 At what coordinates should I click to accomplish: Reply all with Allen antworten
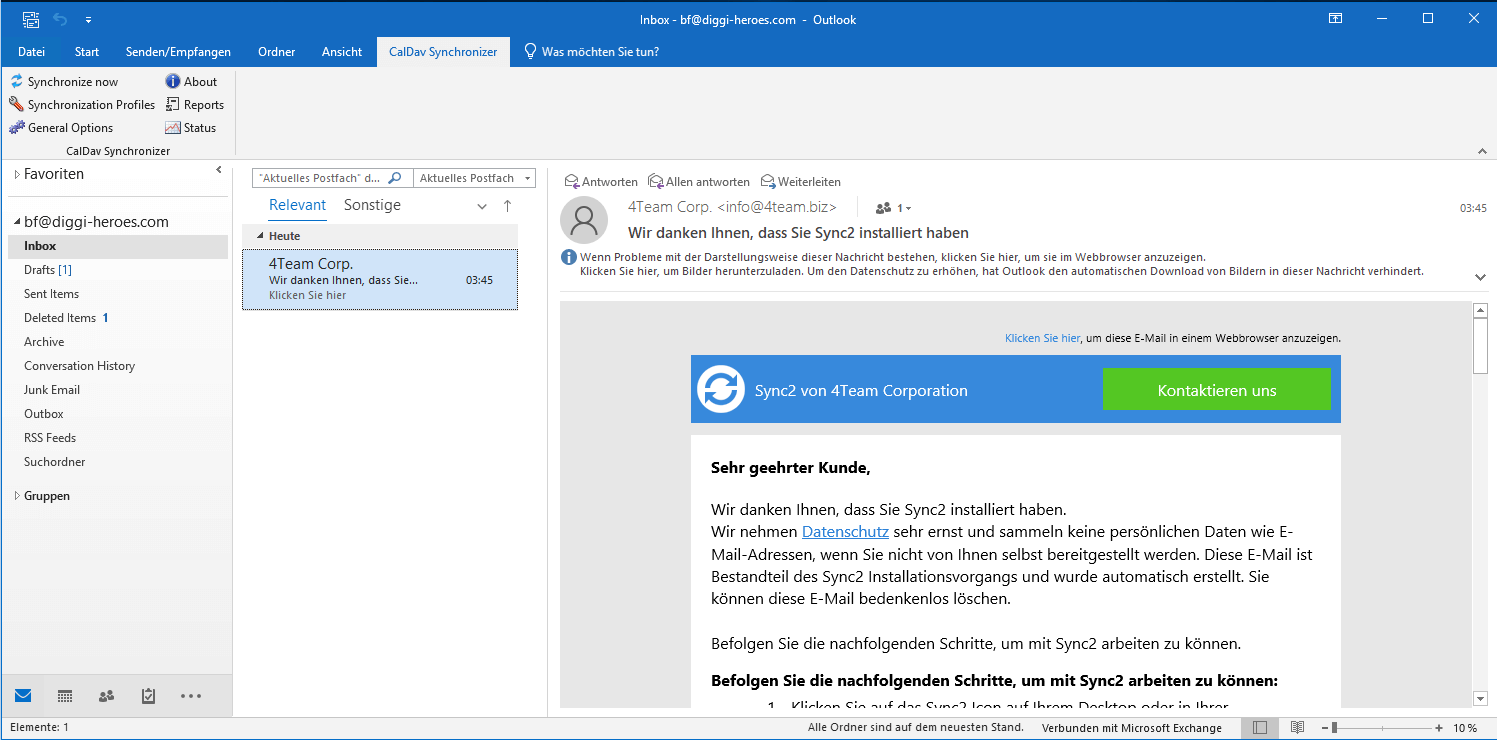(x=699, y=182)
